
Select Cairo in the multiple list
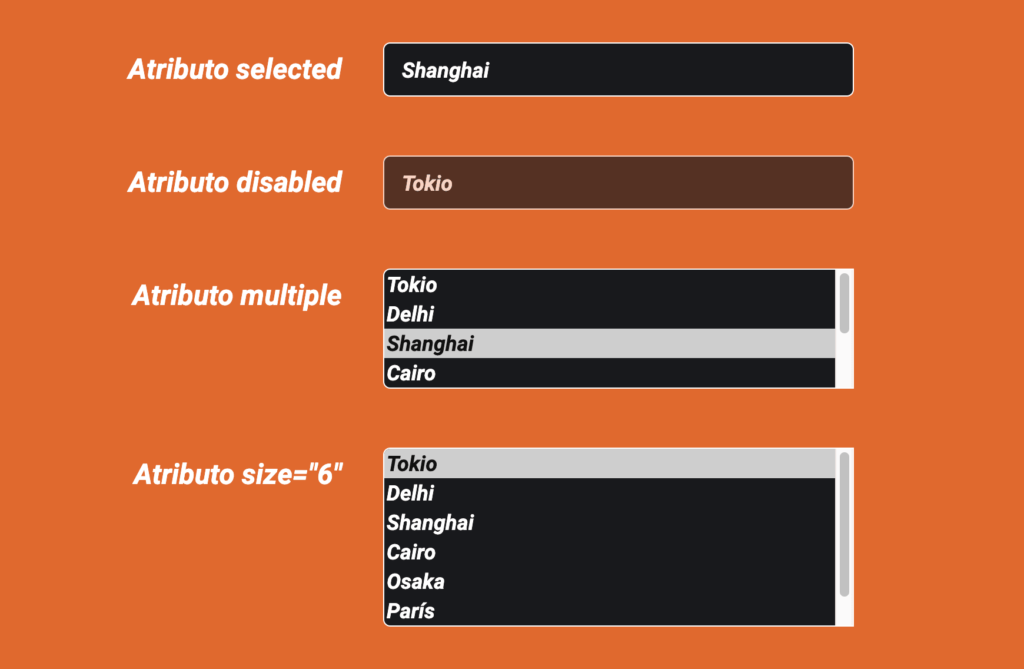click(609, 373)
